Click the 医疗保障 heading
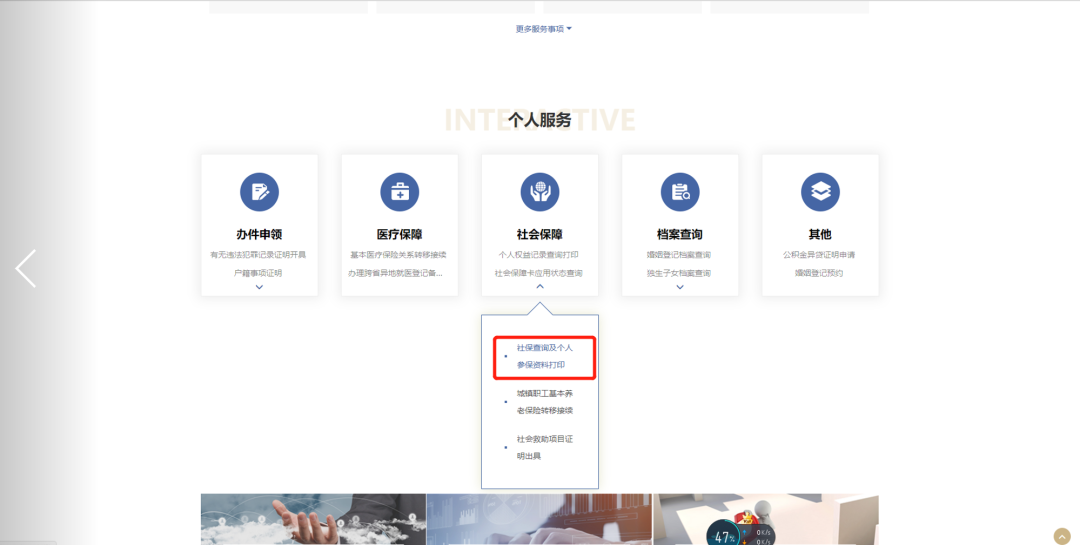This screenshot has height=545, width=1080. tap(399, 234)
